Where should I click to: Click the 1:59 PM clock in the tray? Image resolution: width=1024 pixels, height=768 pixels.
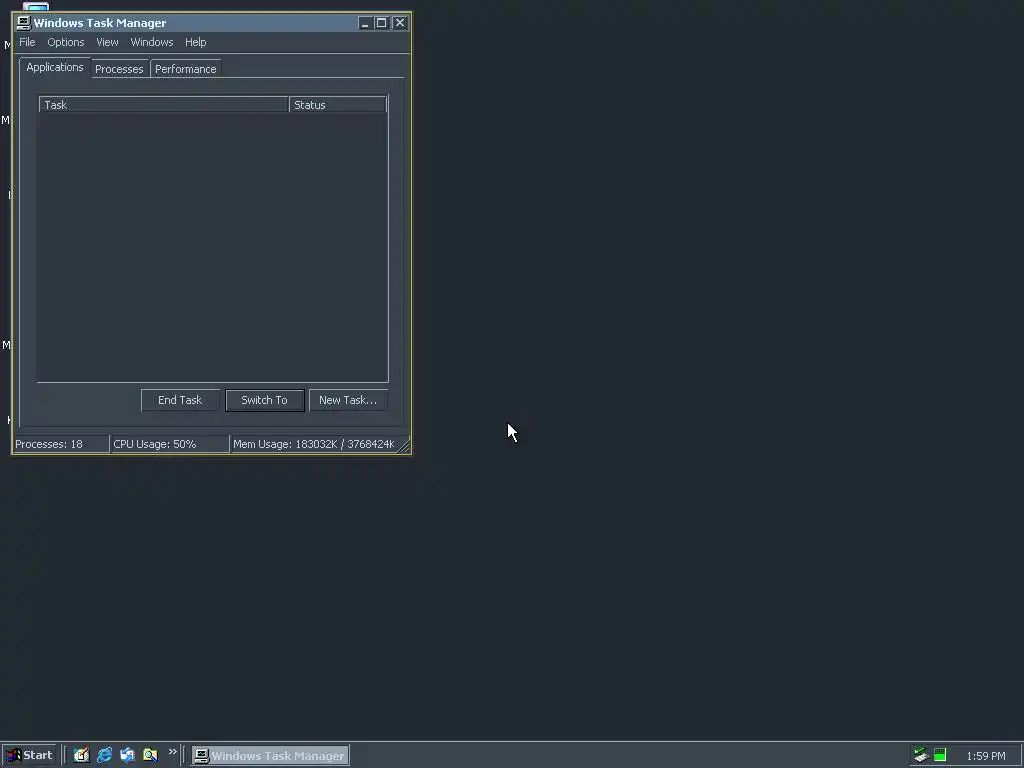point(985,756)
